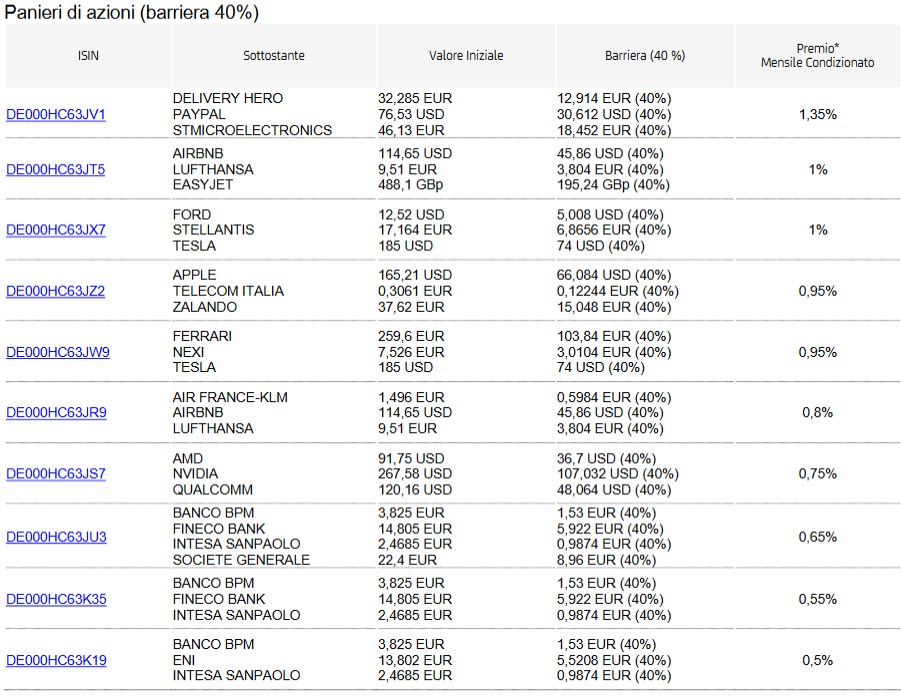Click the Barriera (40 %) column header
The height and width of the screenshot is (696, 901).
(x=645, y=56)
